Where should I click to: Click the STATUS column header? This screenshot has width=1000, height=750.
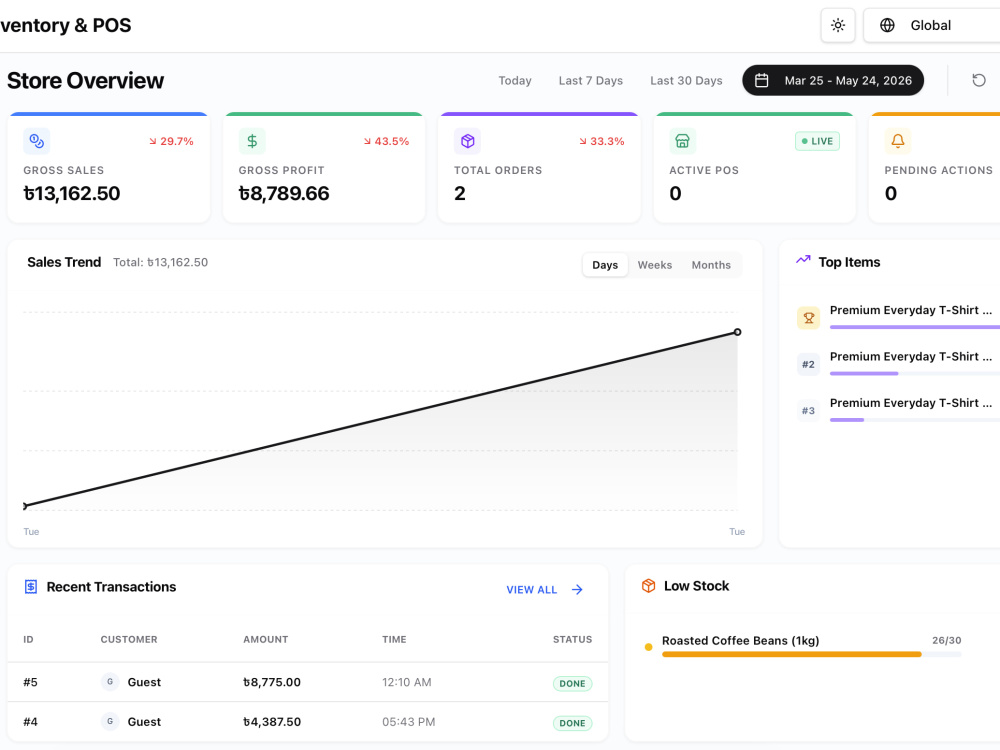coord(572,640)
